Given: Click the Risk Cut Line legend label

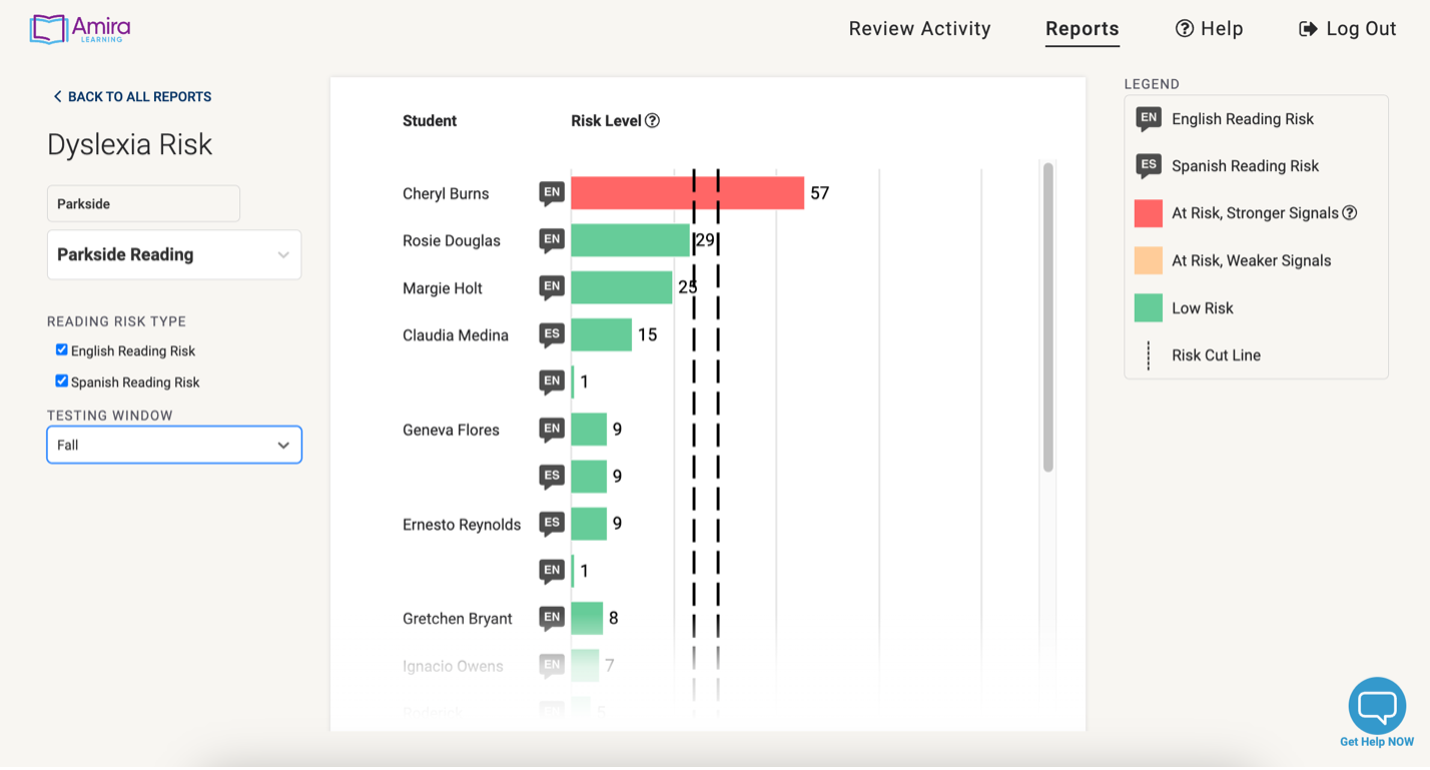Looking at the screenshot, I should click(1216, 355).
